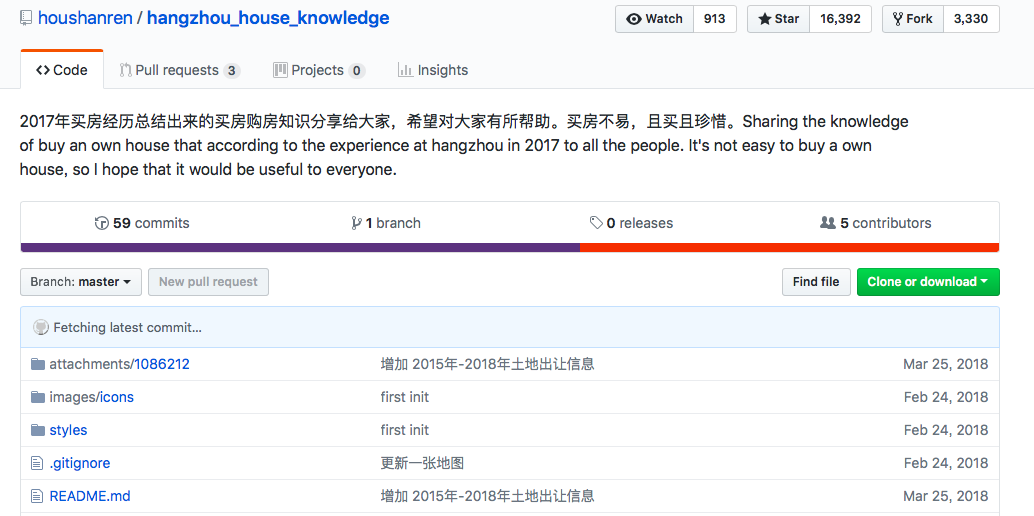This screenshot has width=1034, height=516.
Task: Fork this repository
Action: pyautogui.click(x=912, y=19)
